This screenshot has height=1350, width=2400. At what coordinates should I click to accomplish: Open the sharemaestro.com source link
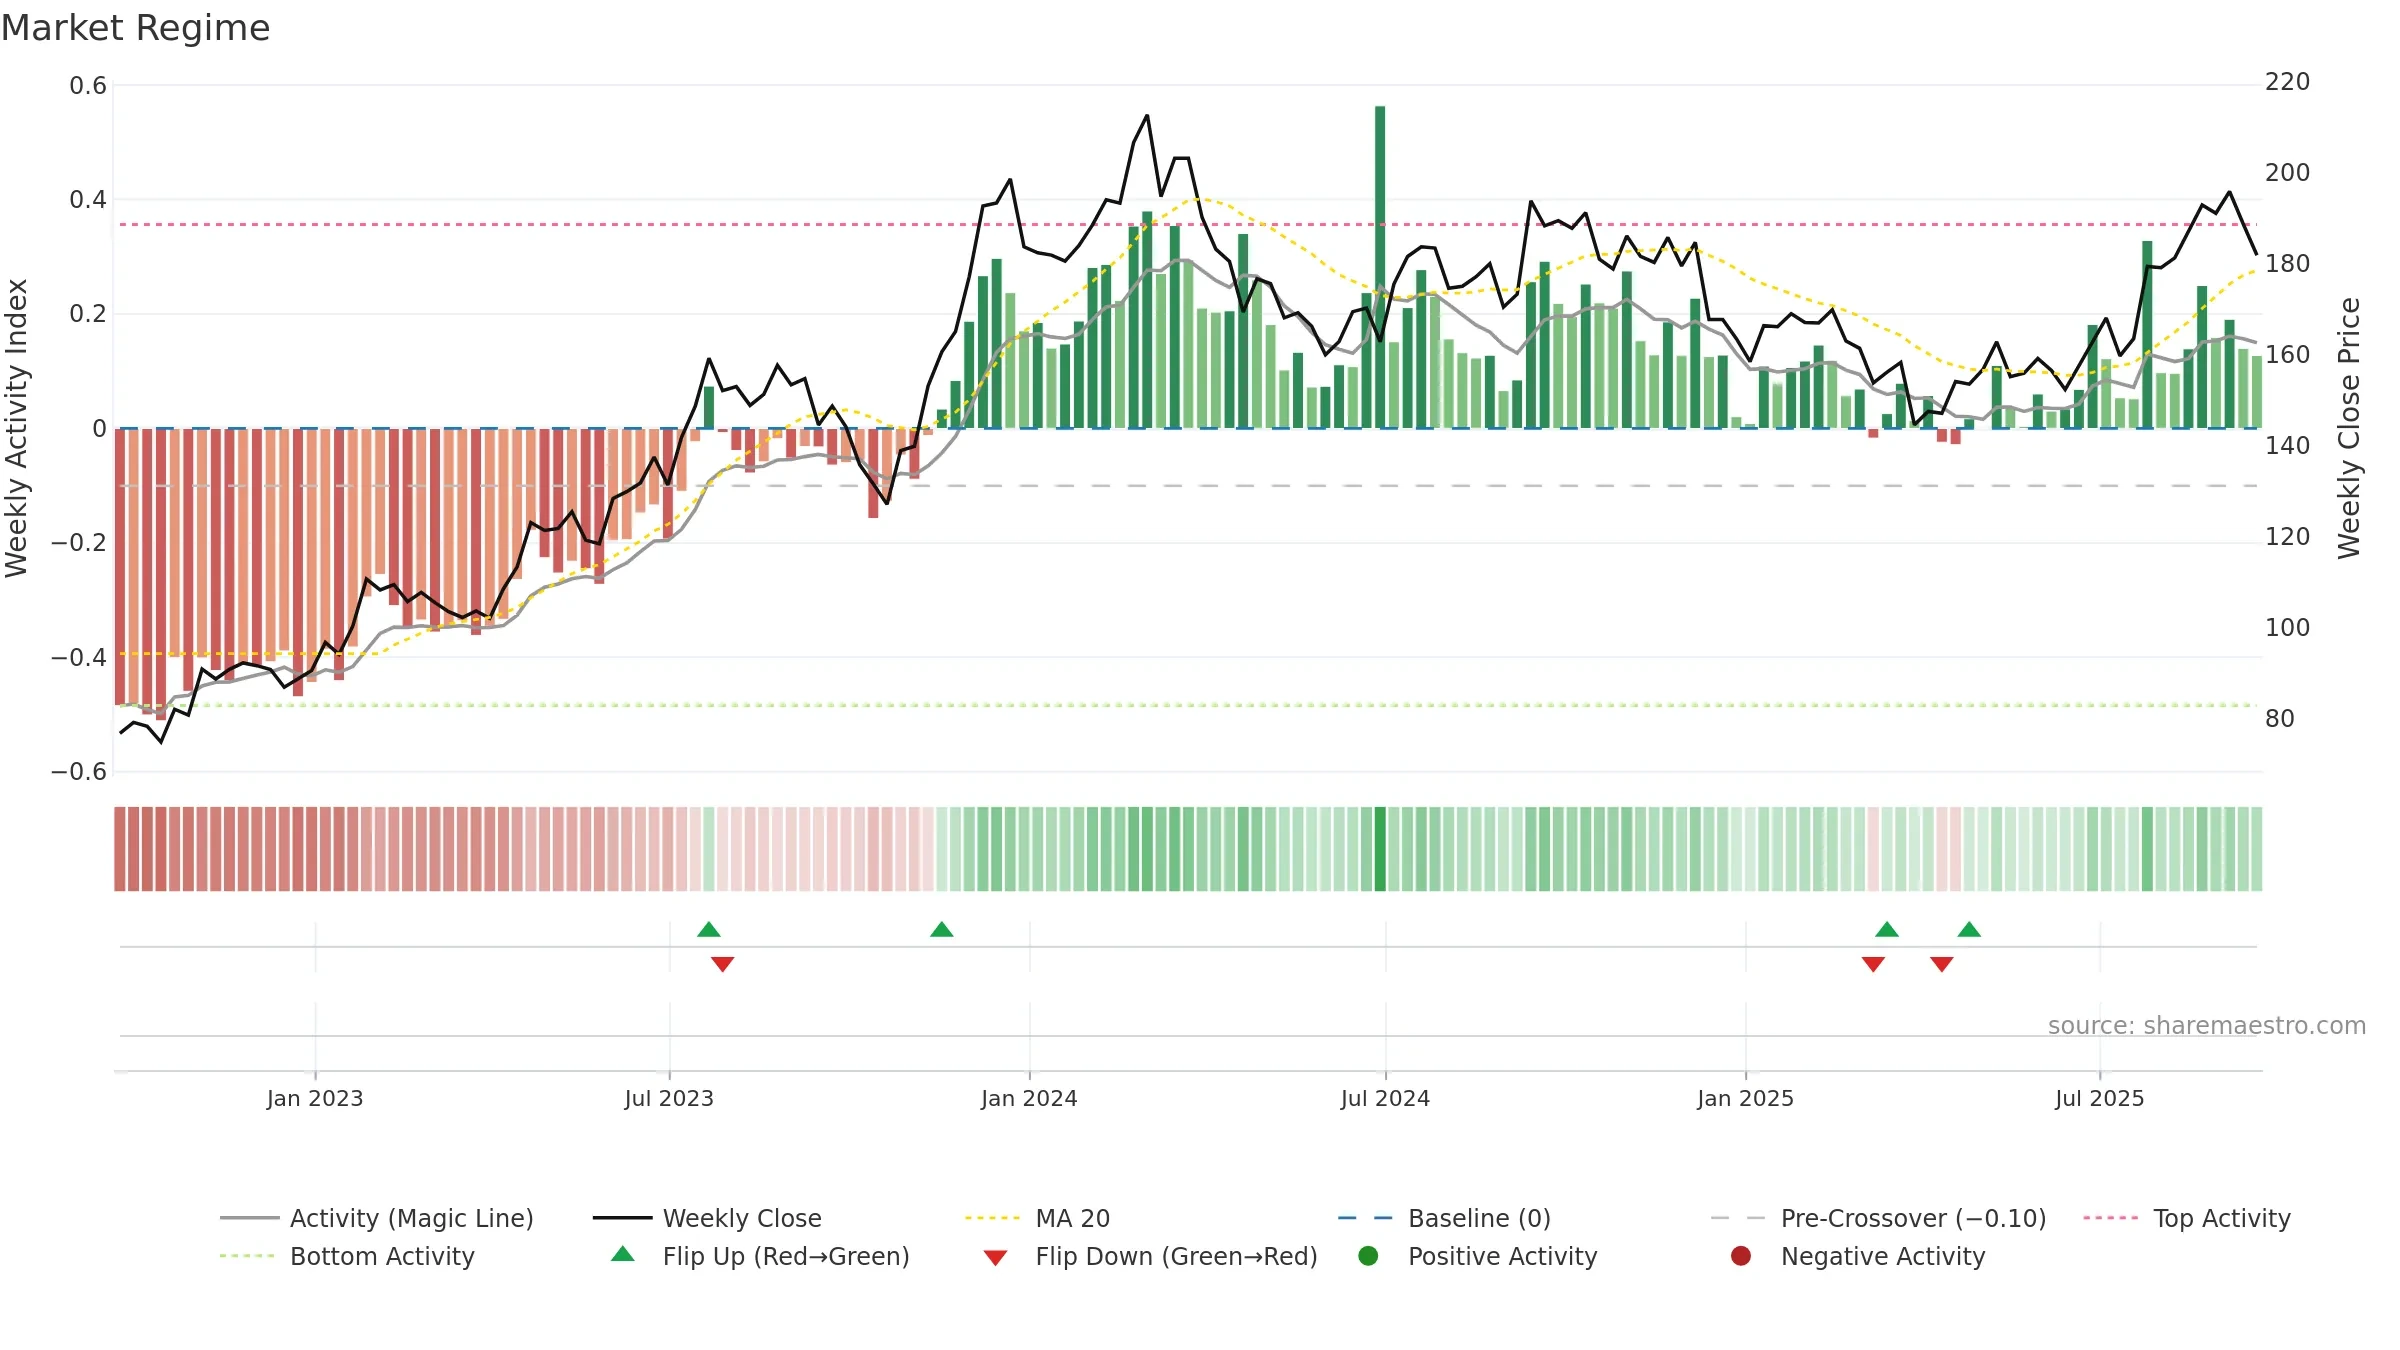(2207, 1026)
